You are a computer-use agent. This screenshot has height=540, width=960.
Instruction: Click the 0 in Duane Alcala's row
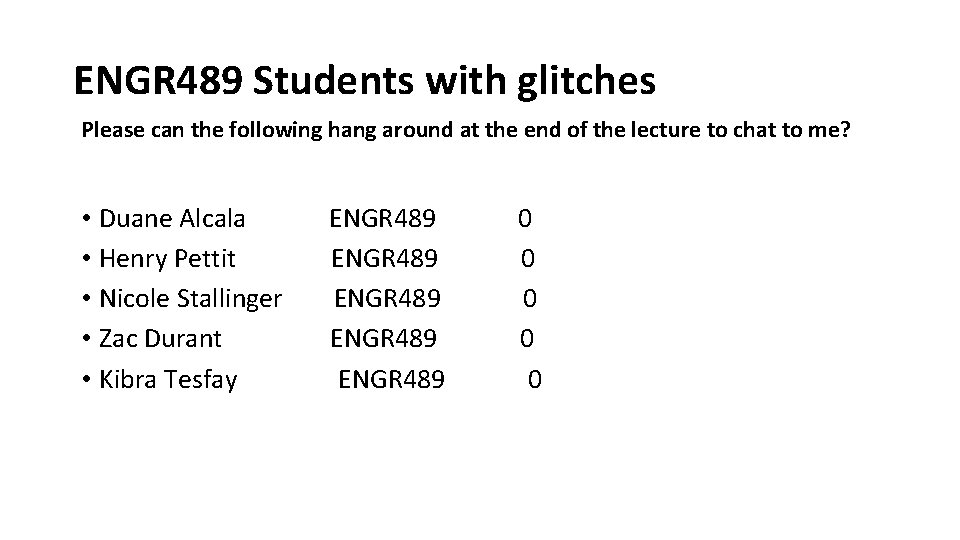point(524,218)
